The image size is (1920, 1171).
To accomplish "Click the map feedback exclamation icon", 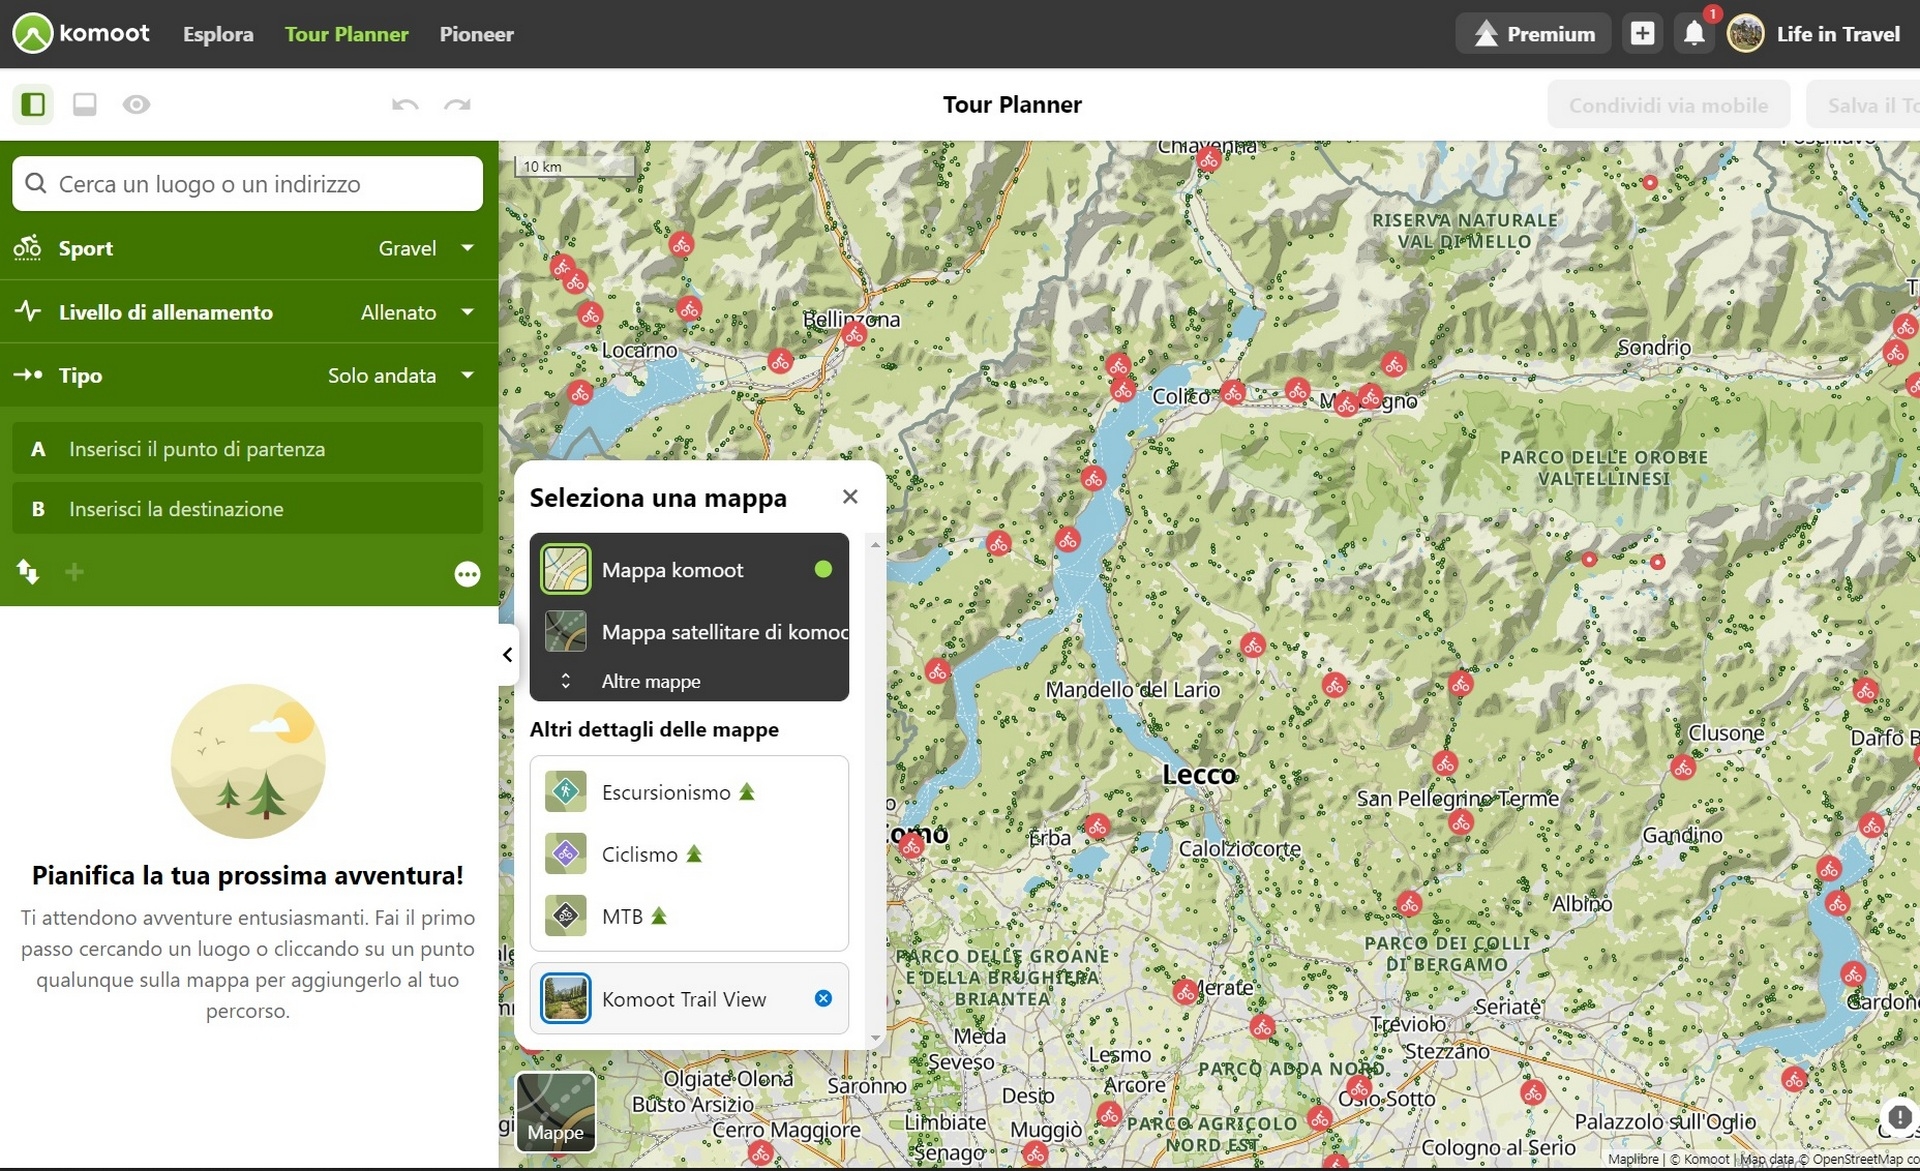I will point(1898,1117).
